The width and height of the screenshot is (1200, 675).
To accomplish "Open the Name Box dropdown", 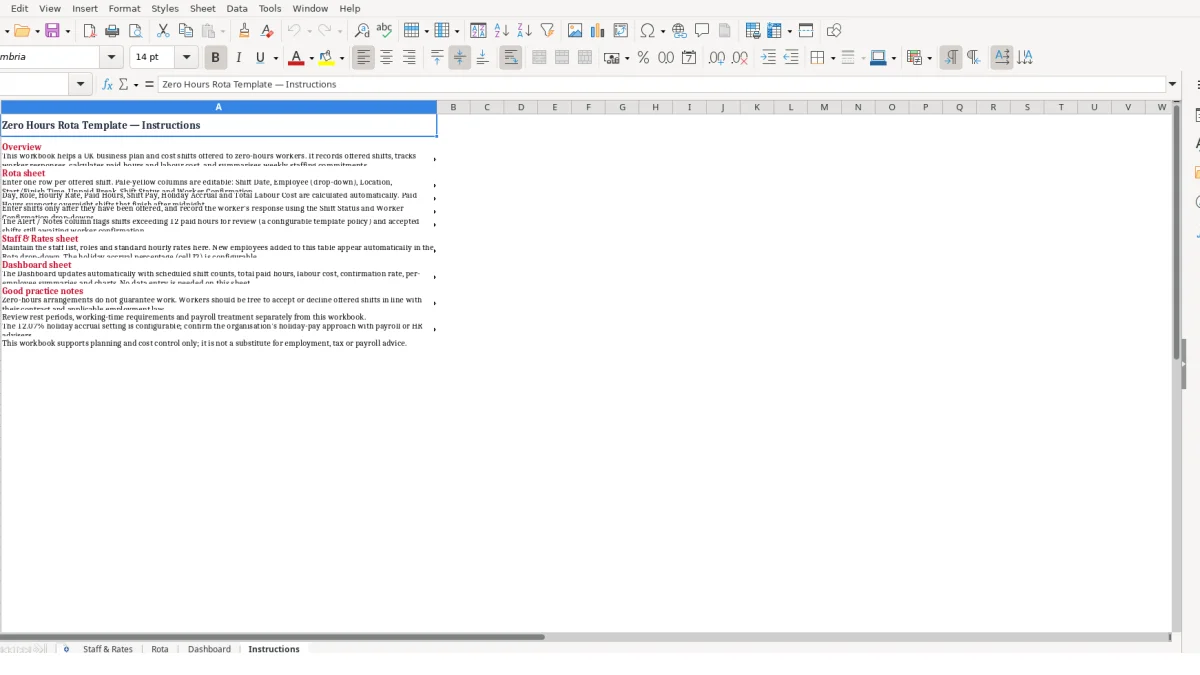I will tap(82, 85).
